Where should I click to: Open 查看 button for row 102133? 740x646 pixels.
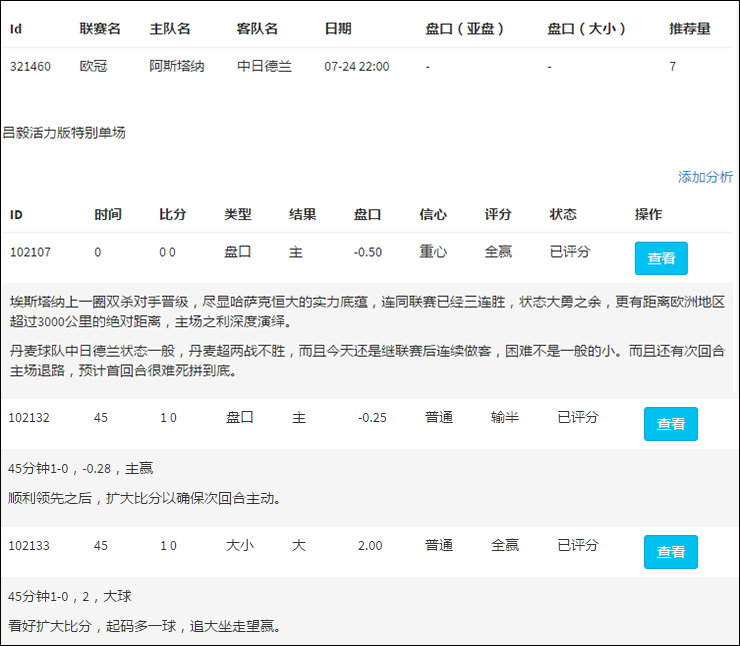[x=671, y=552]
